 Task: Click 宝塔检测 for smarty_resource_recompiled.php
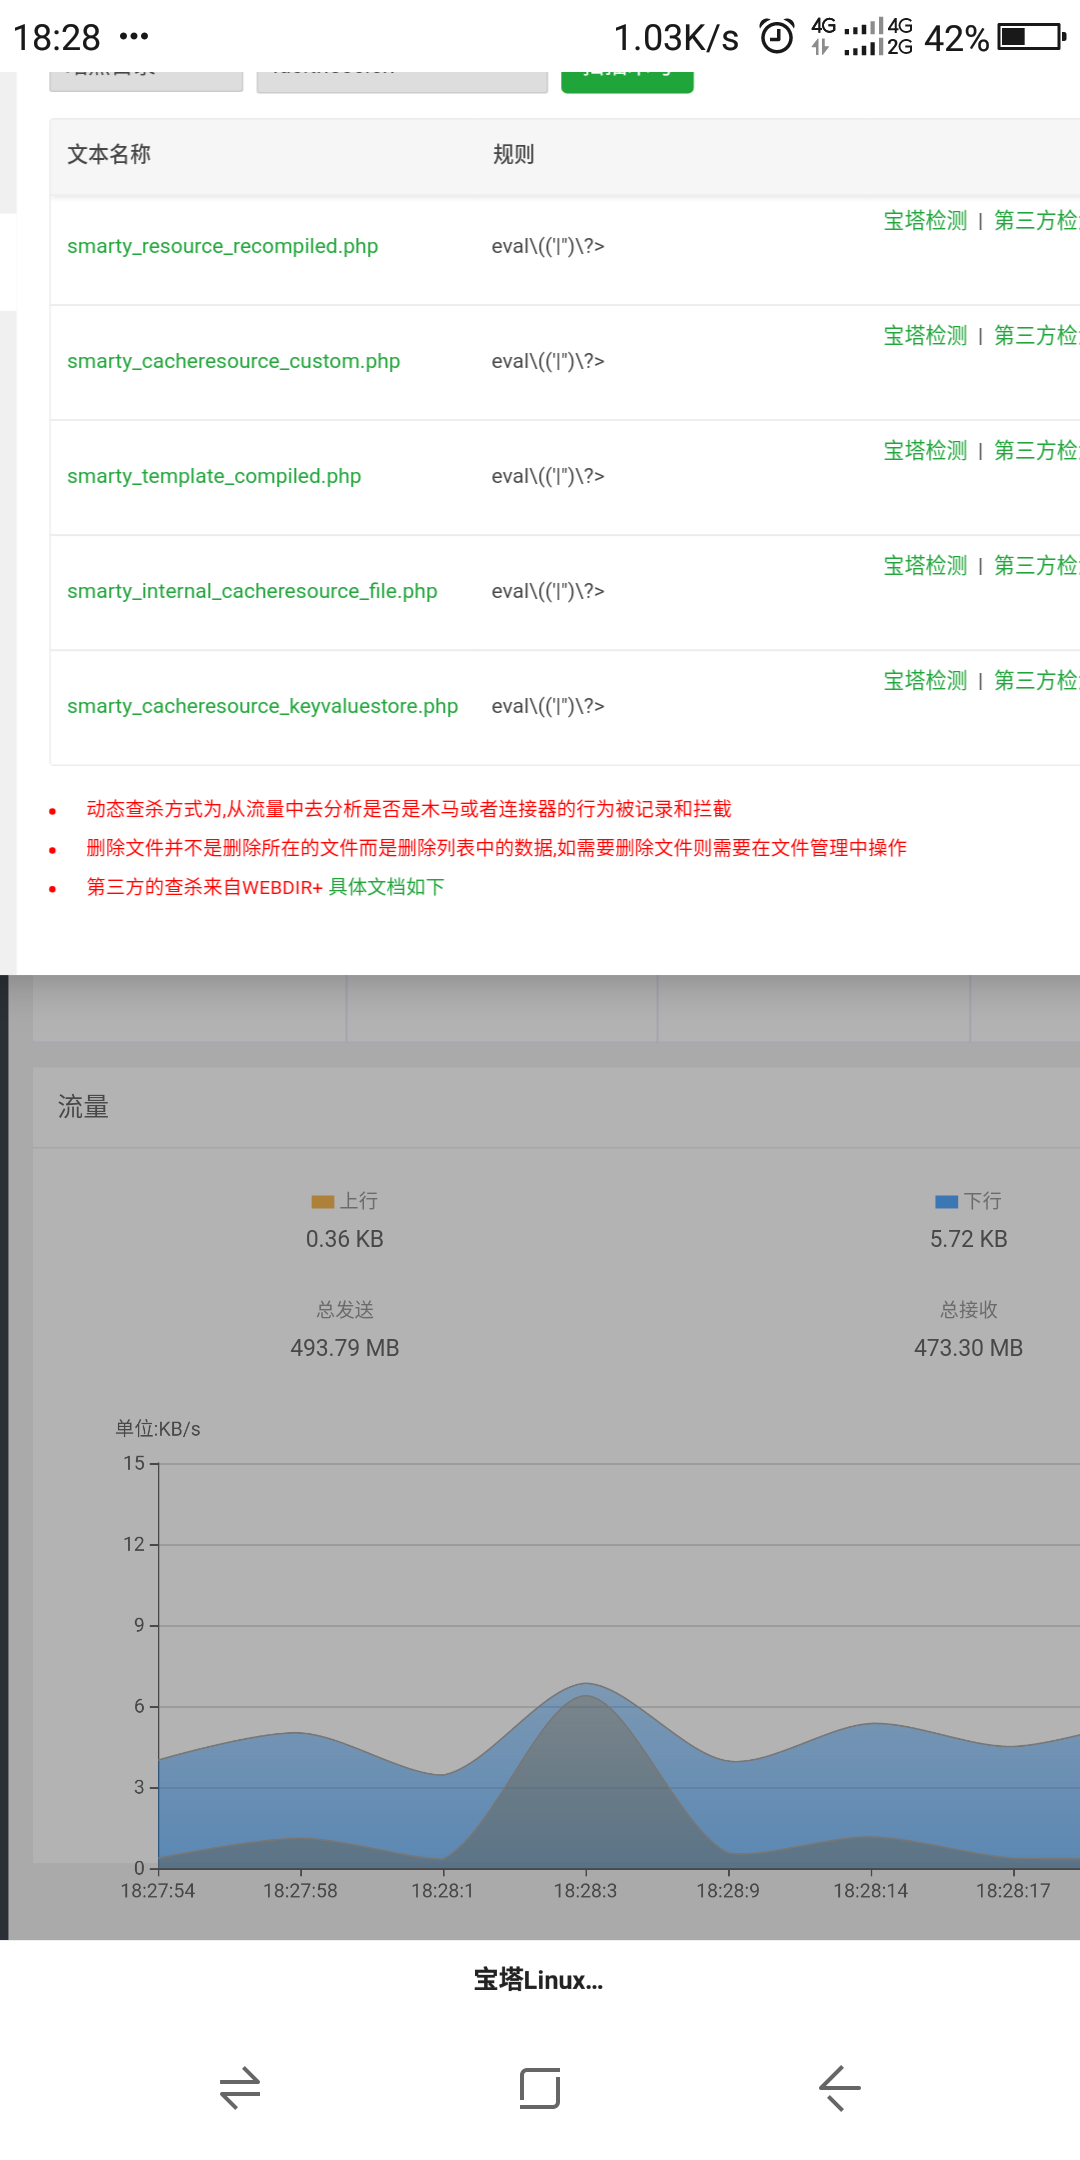tap(925, 221)
